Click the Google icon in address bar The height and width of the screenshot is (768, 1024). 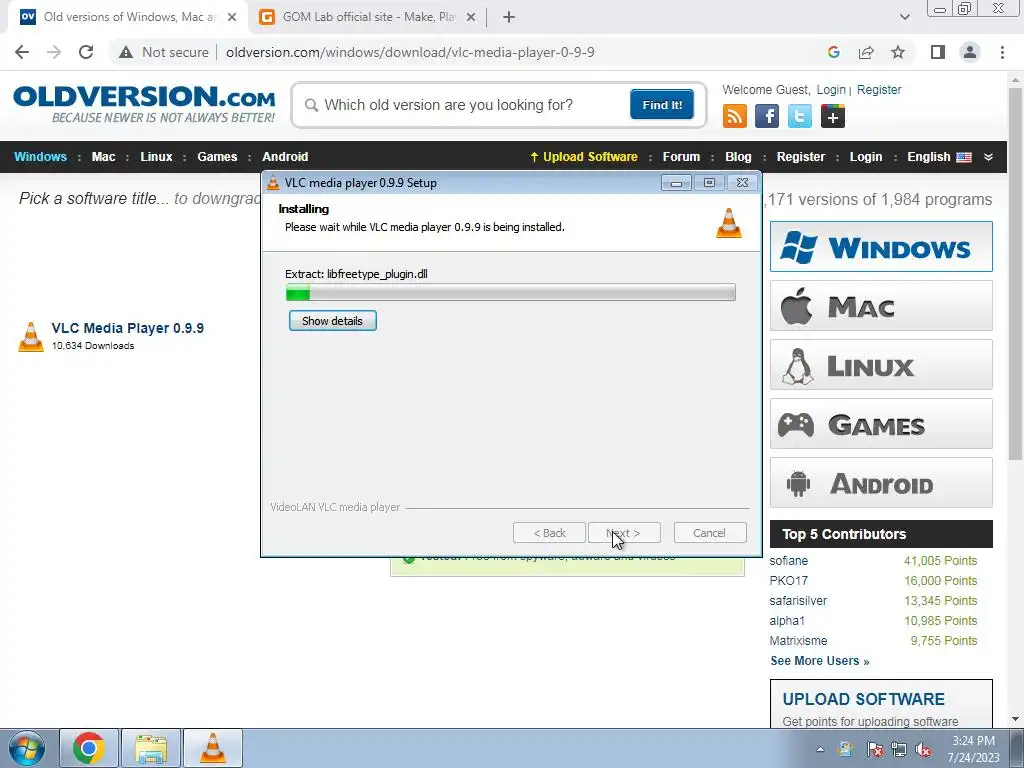click(833, 52)
